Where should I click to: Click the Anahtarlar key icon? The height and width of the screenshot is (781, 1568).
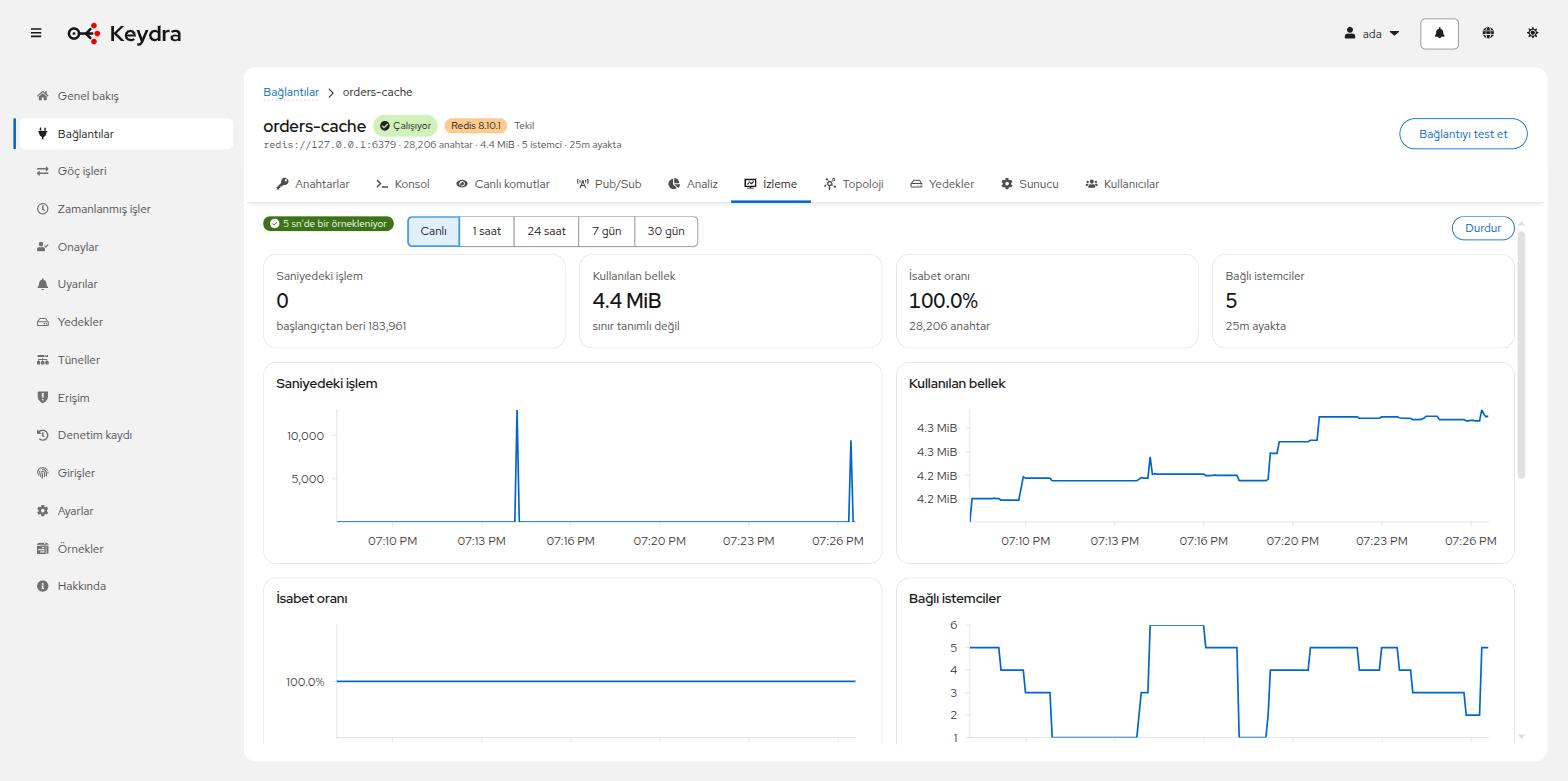[283, 184]
